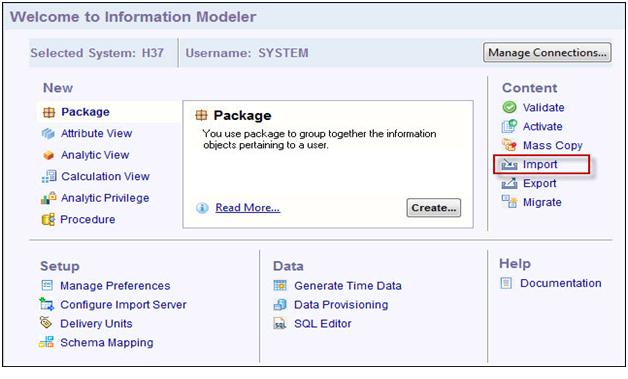Click the Mass Copy icon
Screen dimensions: 628x379
509,145
